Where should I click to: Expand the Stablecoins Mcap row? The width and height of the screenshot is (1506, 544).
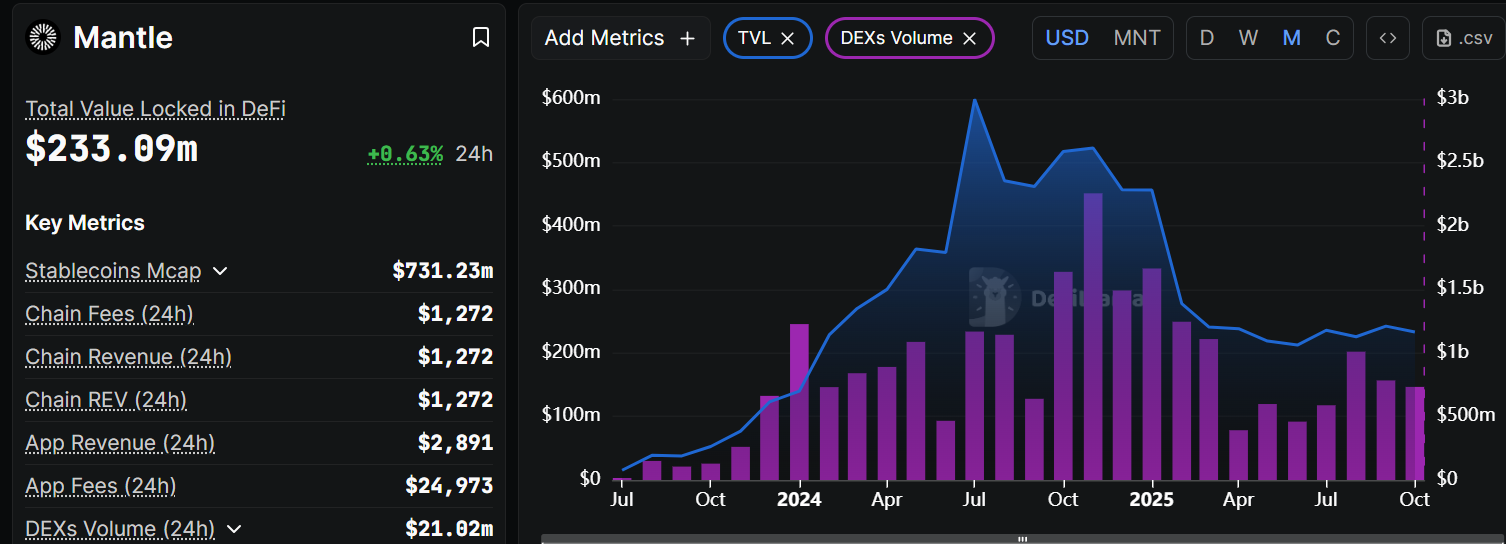[x=221, y=271]
